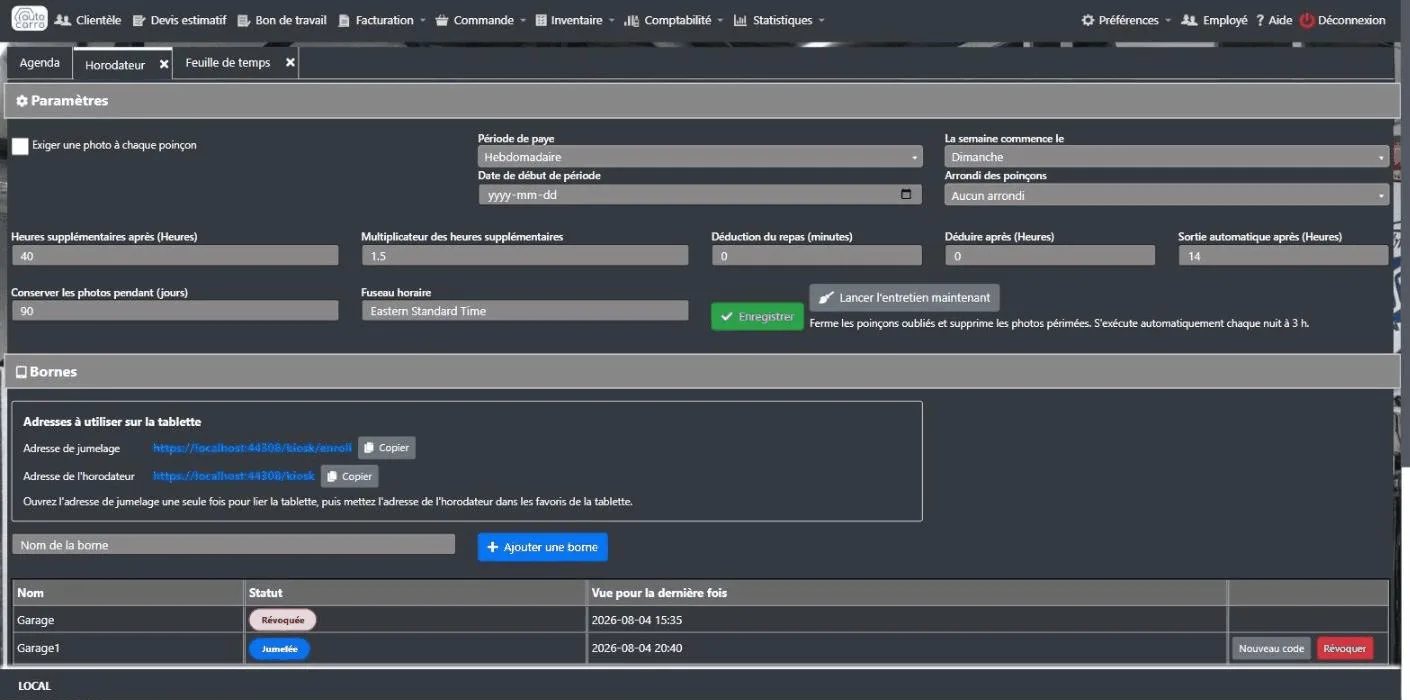Open the kiosk/enroll pairing link
The image size is (1410, 700).
click(x=252, y=448)
